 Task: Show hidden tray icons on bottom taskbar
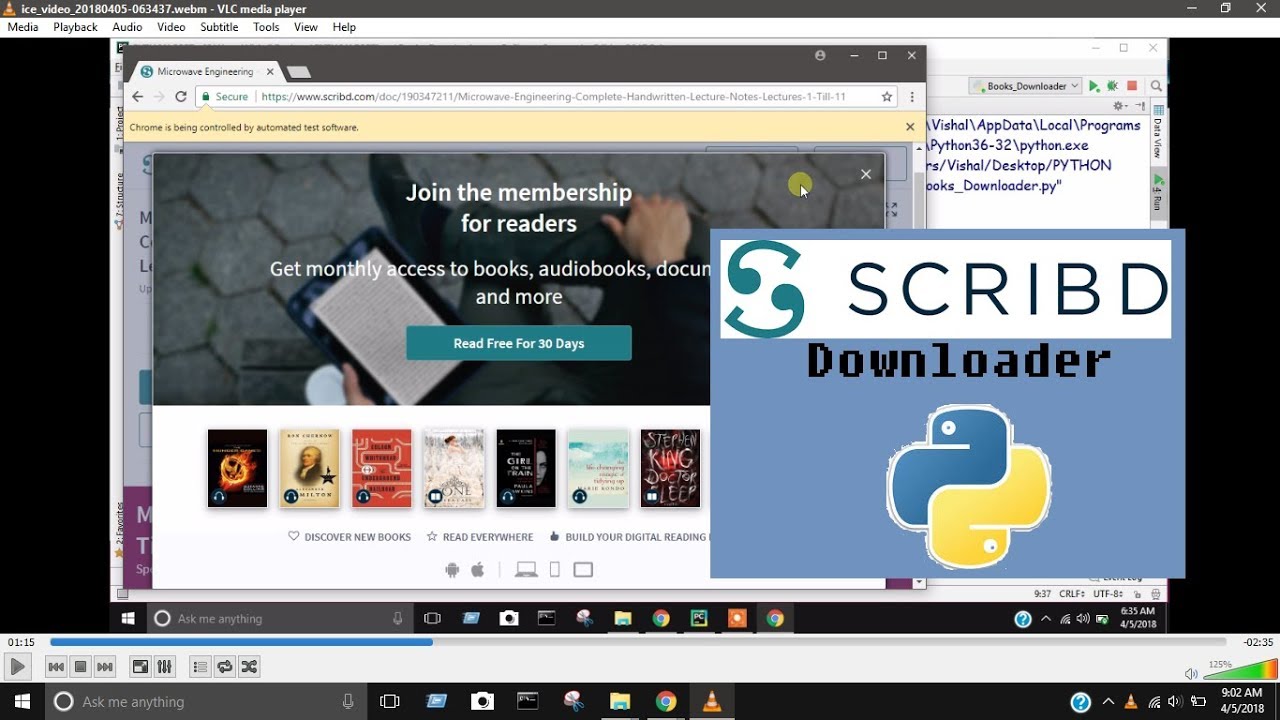(1108, 701)
